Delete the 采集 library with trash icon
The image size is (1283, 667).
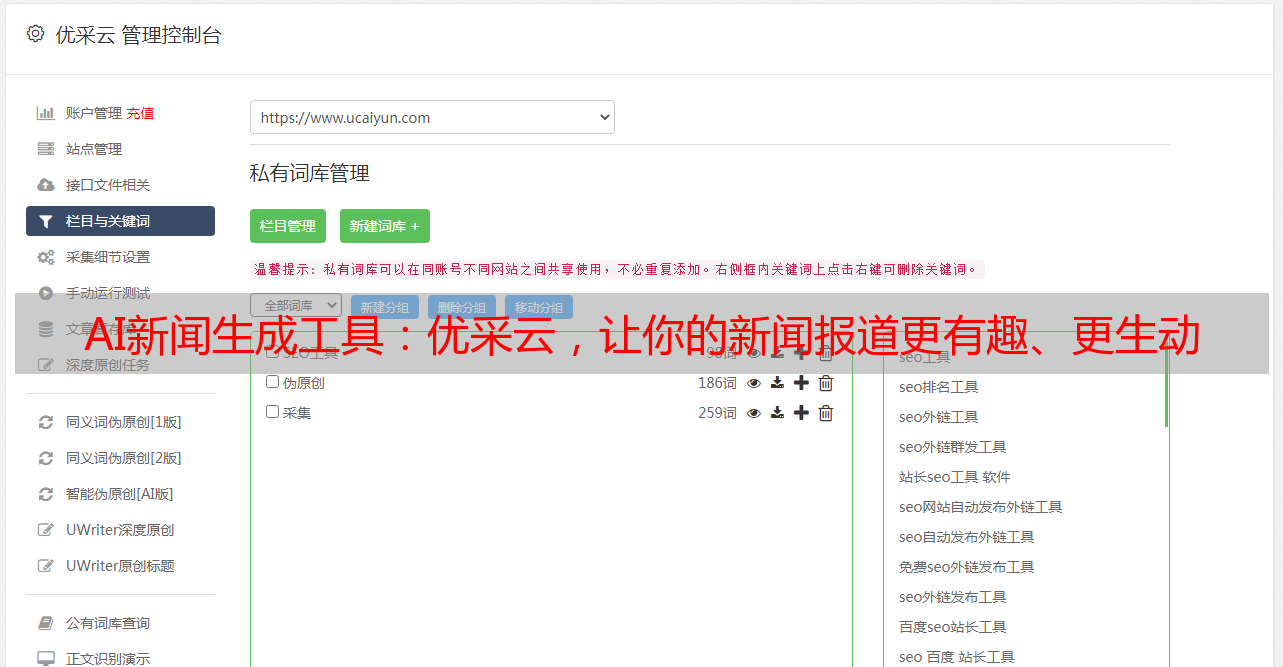click(826, 413)
